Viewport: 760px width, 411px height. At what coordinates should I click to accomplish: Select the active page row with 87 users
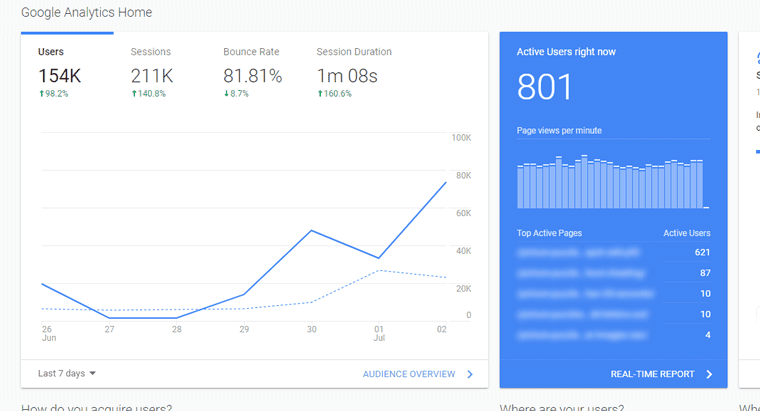click(x=614, y=273)
